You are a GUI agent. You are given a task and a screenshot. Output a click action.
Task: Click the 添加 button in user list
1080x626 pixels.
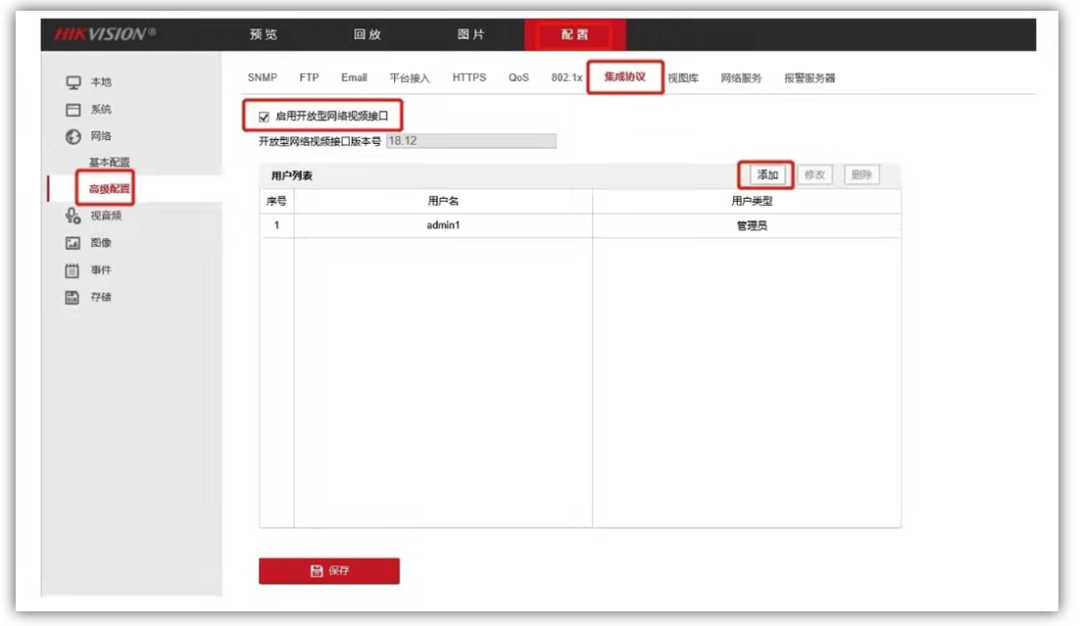[767, 175]
